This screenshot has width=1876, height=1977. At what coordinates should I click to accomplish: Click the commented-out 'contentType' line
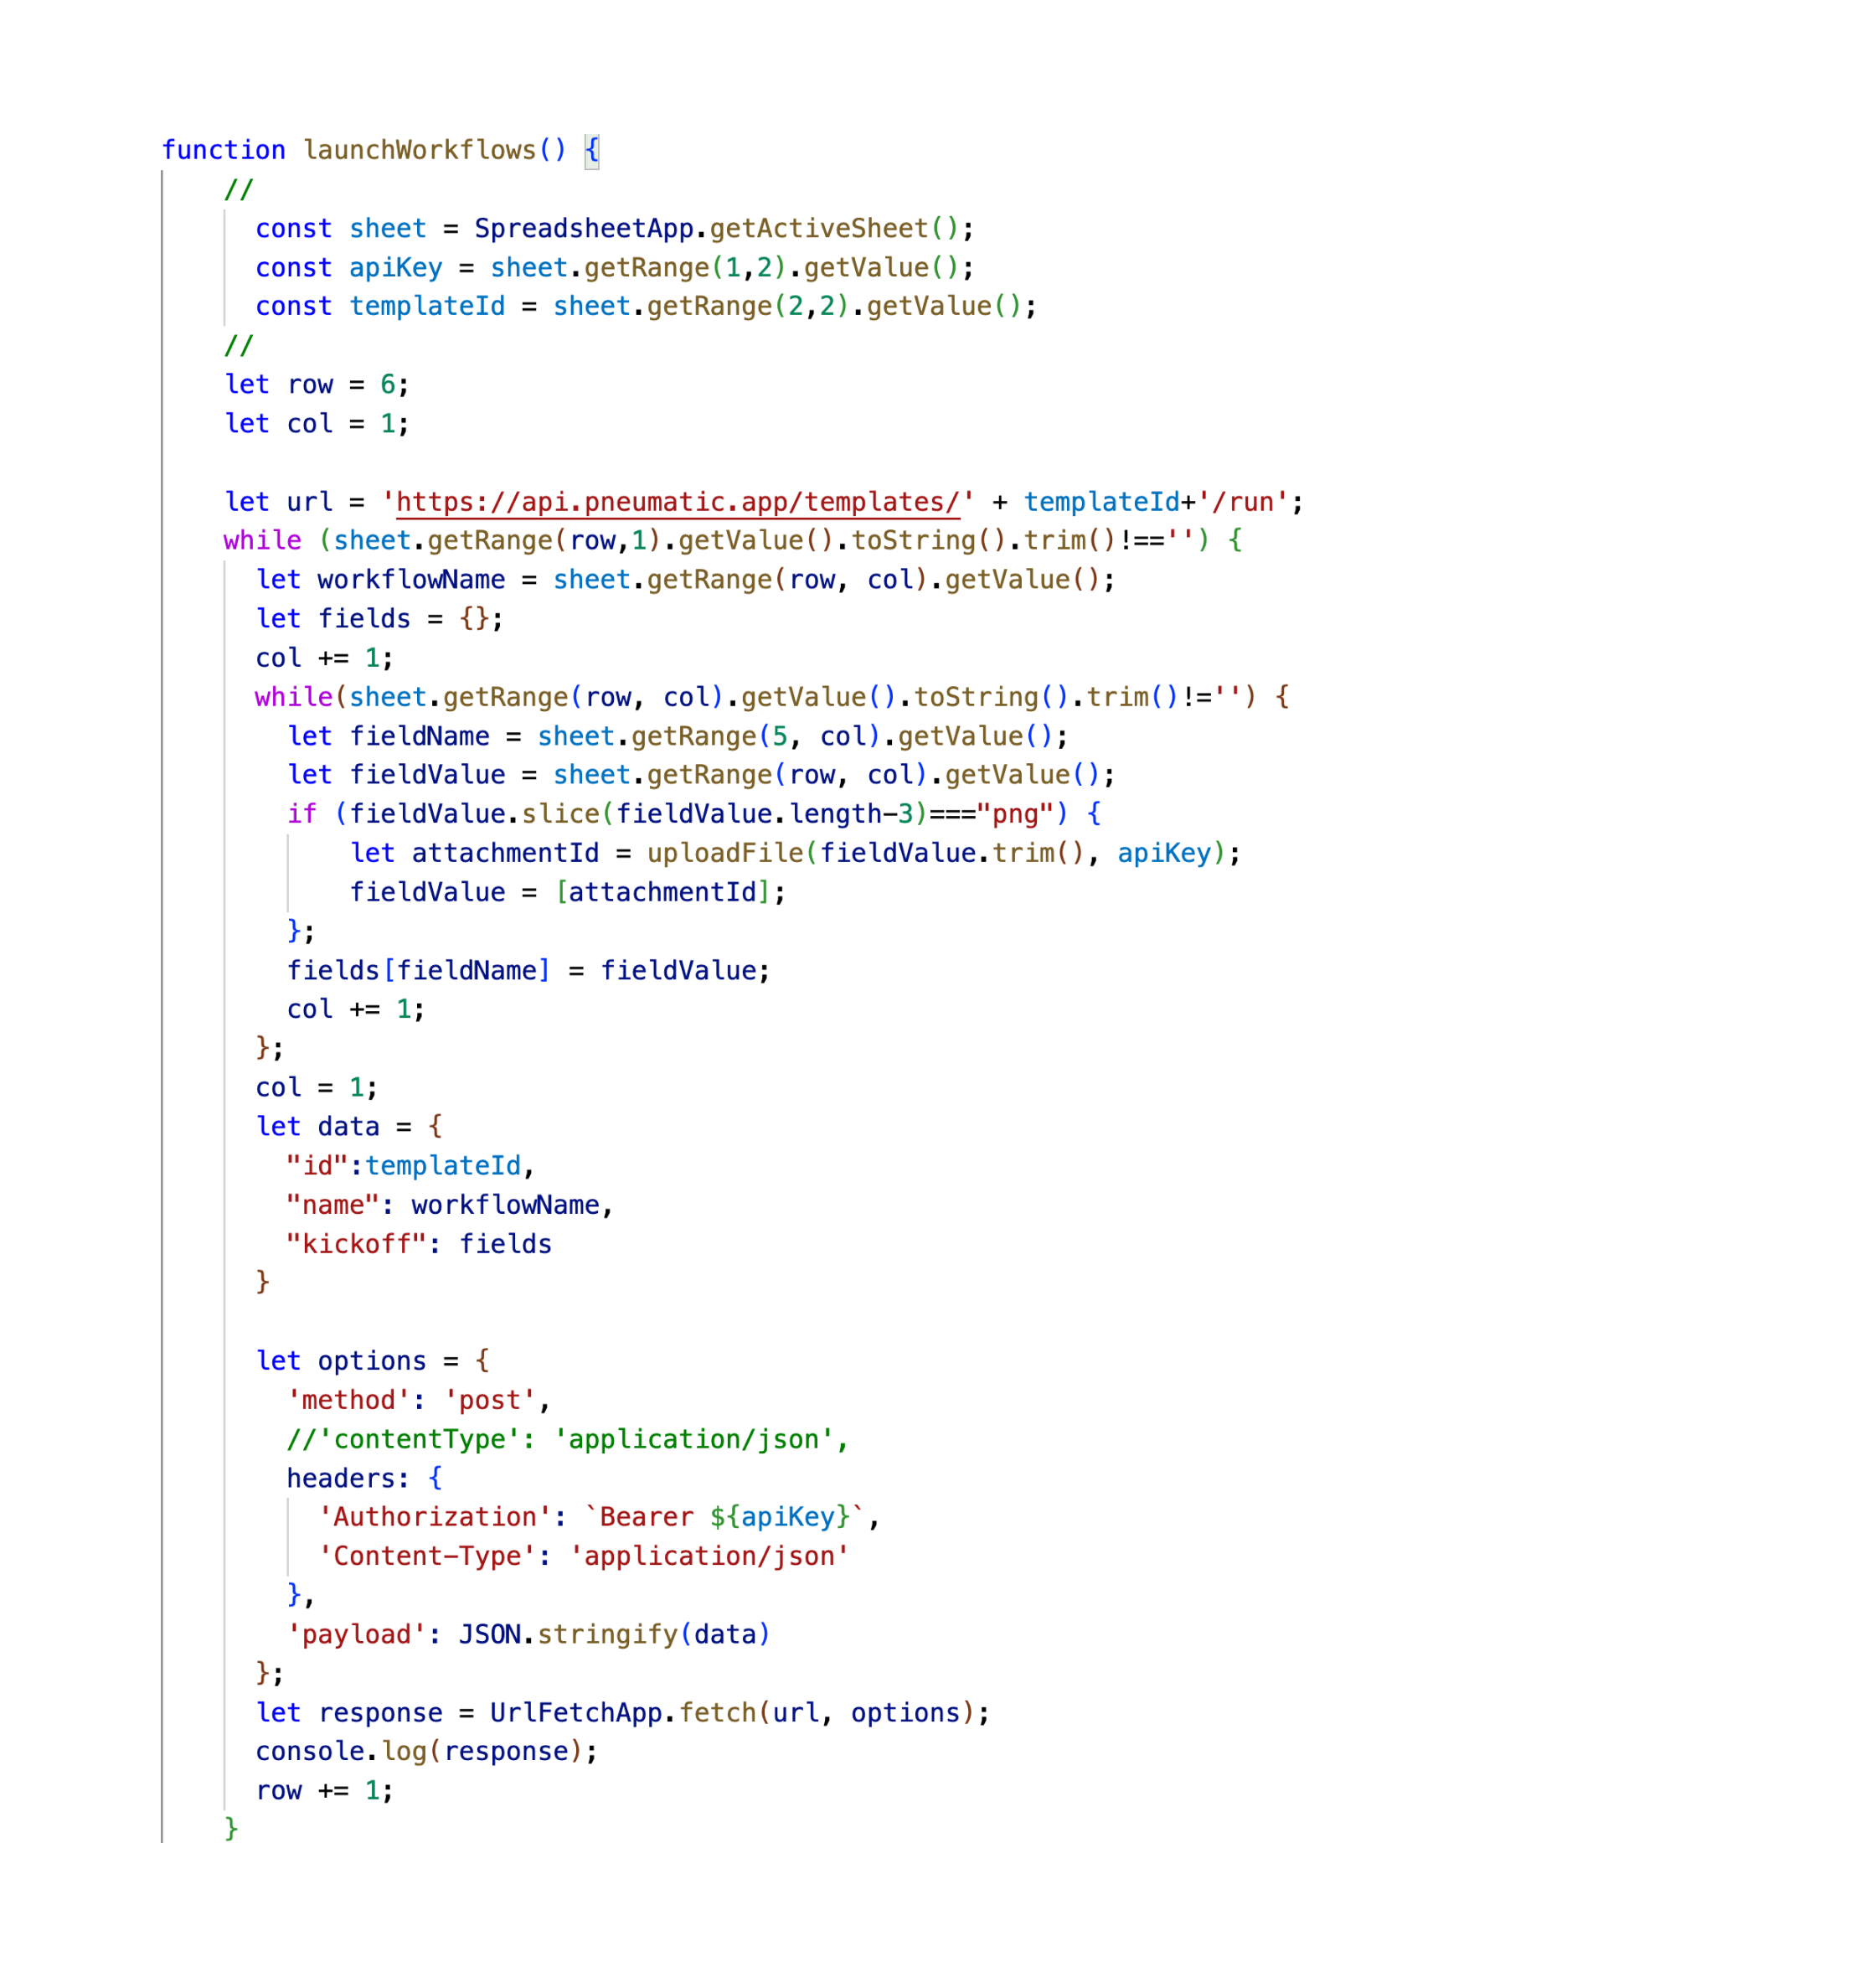coord(568,1439)
